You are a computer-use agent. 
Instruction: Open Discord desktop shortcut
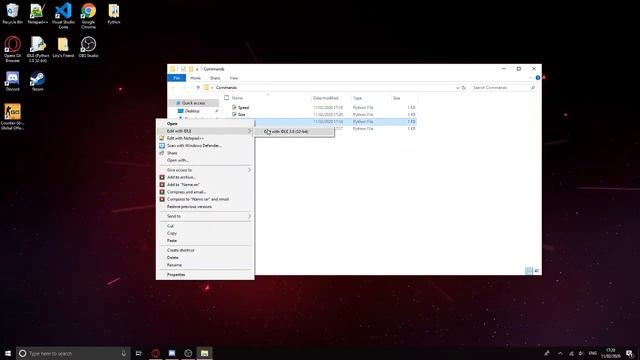pyautogui.click(x=12, y=81)
